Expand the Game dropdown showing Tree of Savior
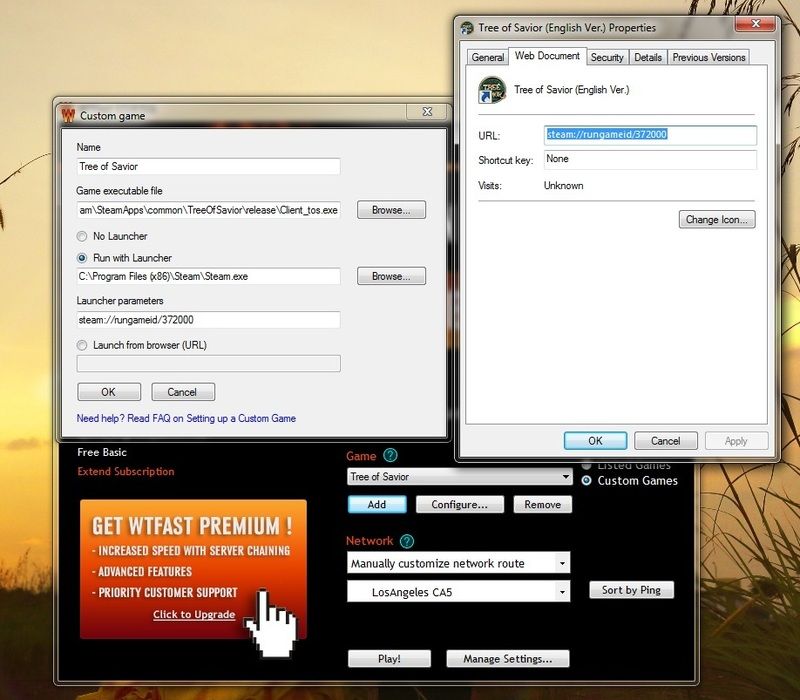Image resolution: width=800 pixels, height=700 pixels. click(565, 477)
